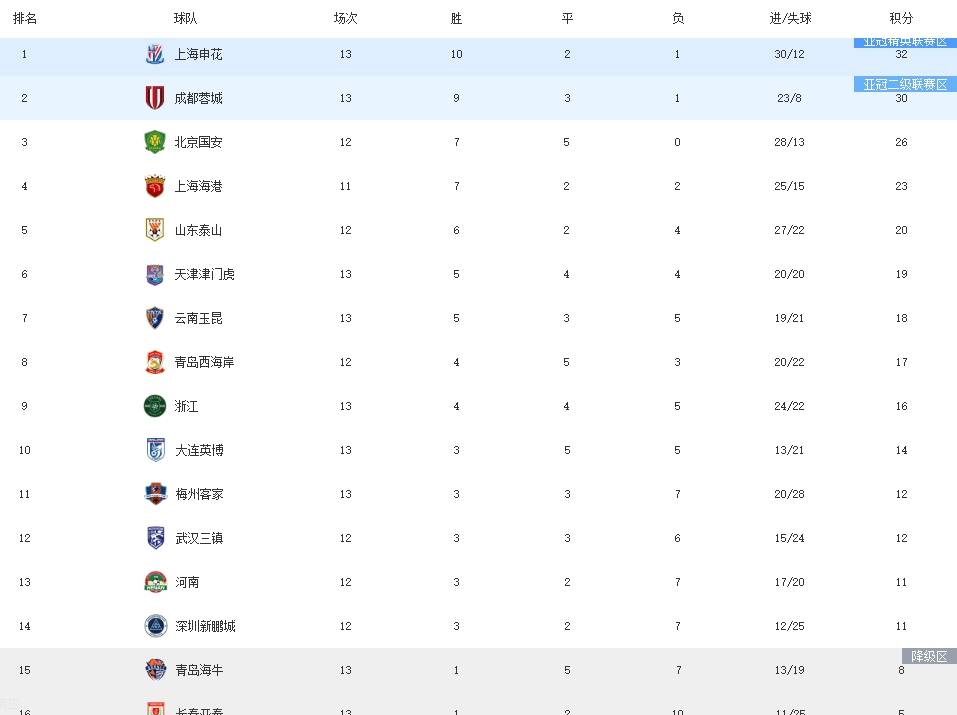The image size is (957, 715).
Task: Open the Henan (河南) team name link
Action: coord(187,582)
